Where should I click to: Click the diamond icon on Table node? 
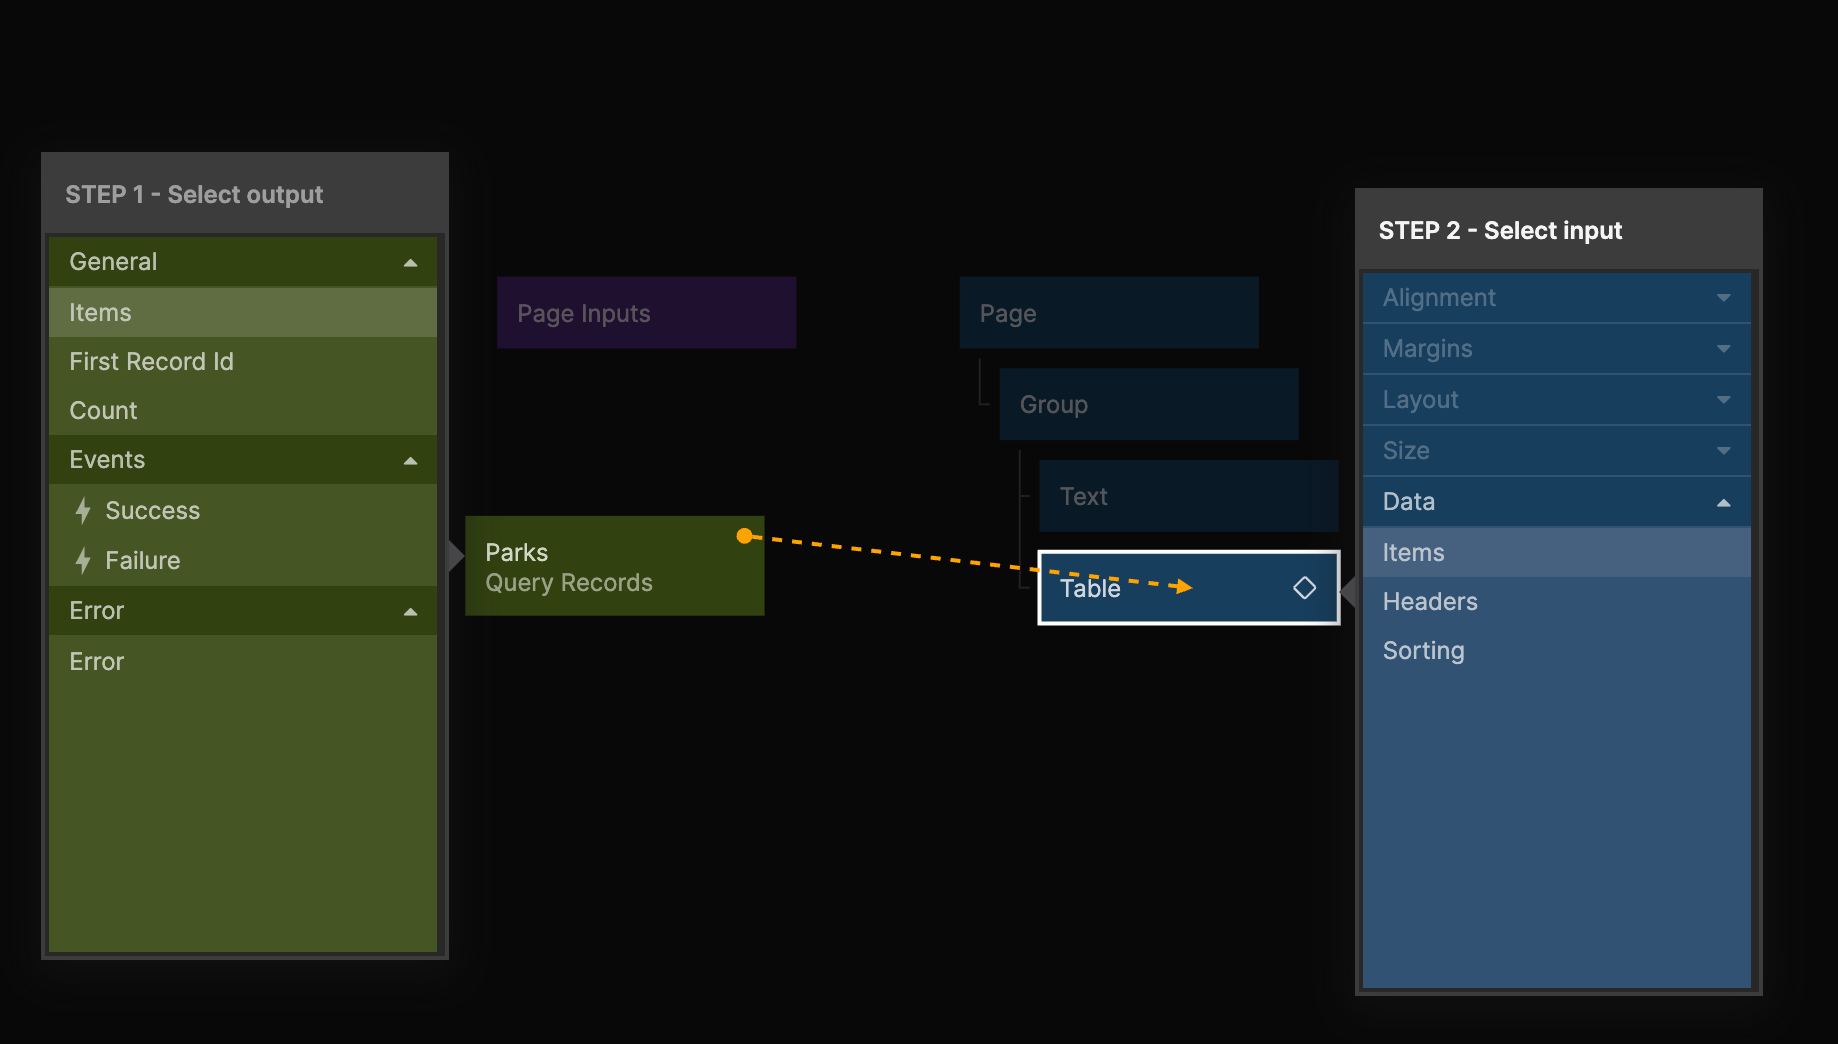(x=1304, y=588)
